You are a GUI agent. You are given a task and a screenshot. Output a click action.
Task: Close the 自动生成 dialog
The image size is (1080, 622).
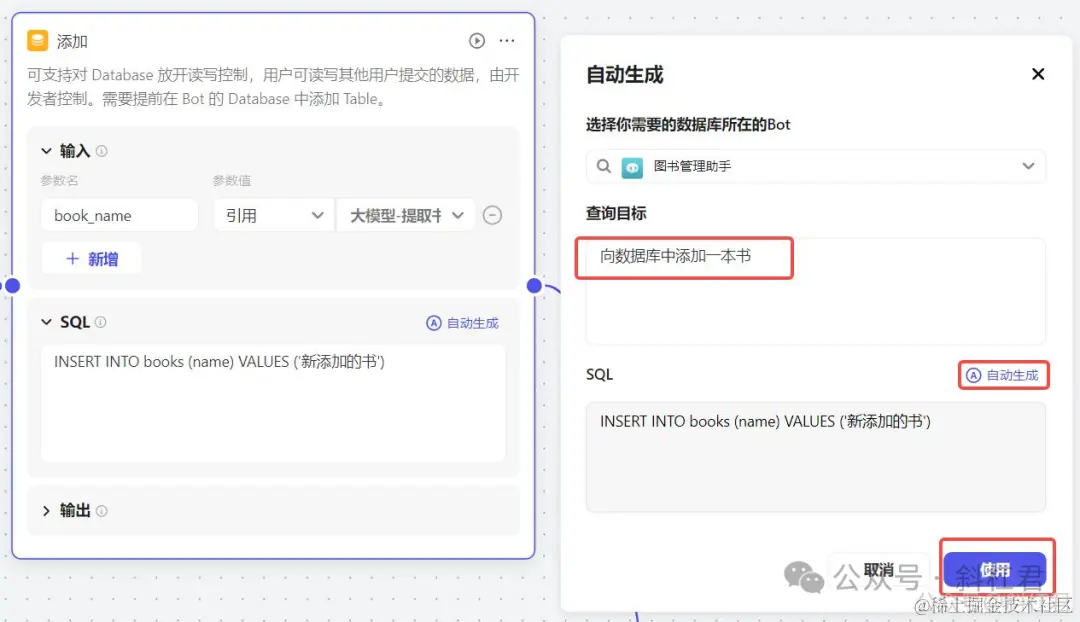(1038, 73)
